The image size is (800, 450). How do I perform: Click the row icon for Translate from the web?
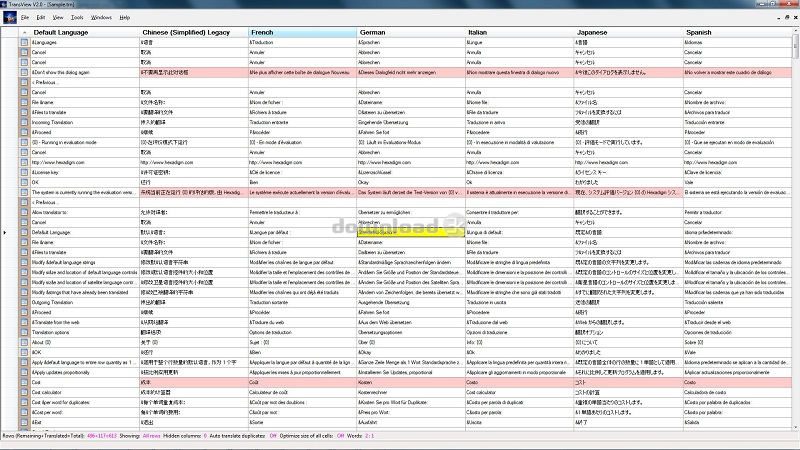[24, 322]
